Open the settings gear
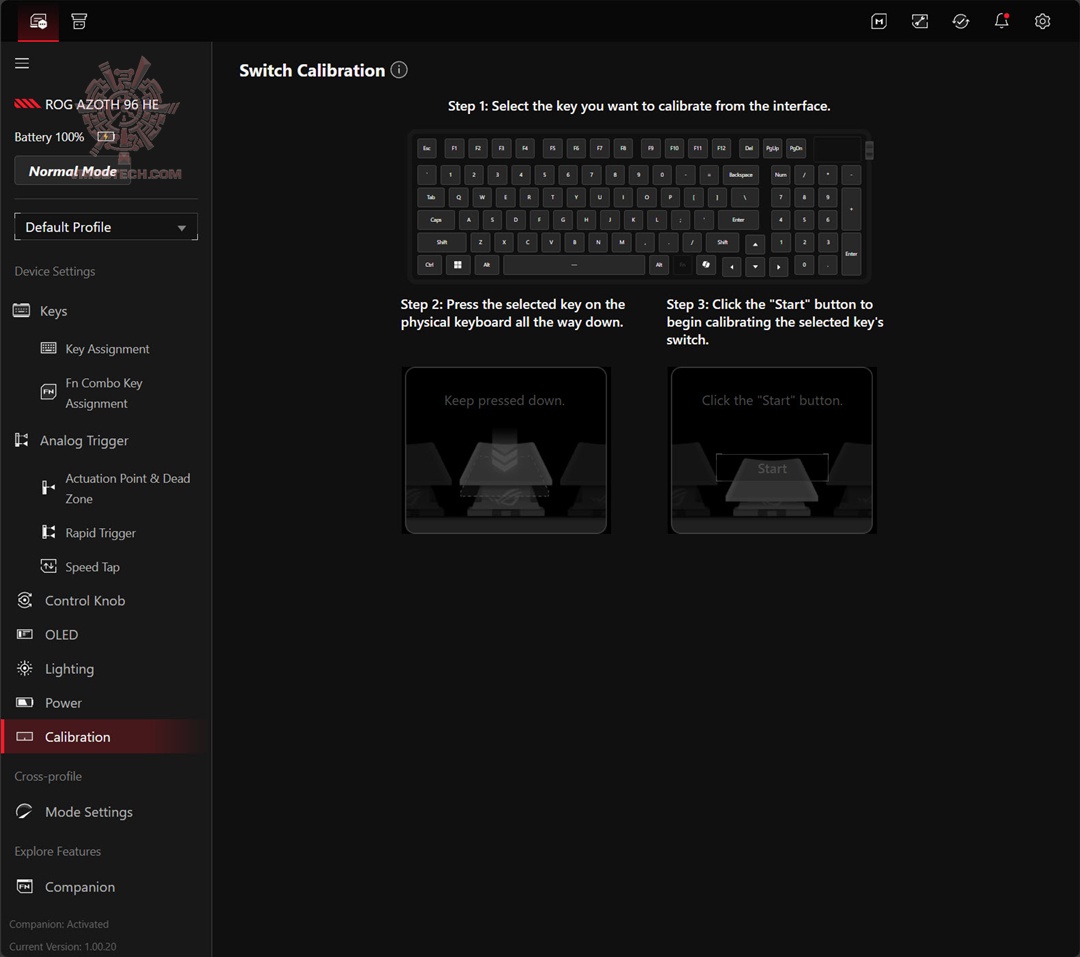 click(1042, 21)
